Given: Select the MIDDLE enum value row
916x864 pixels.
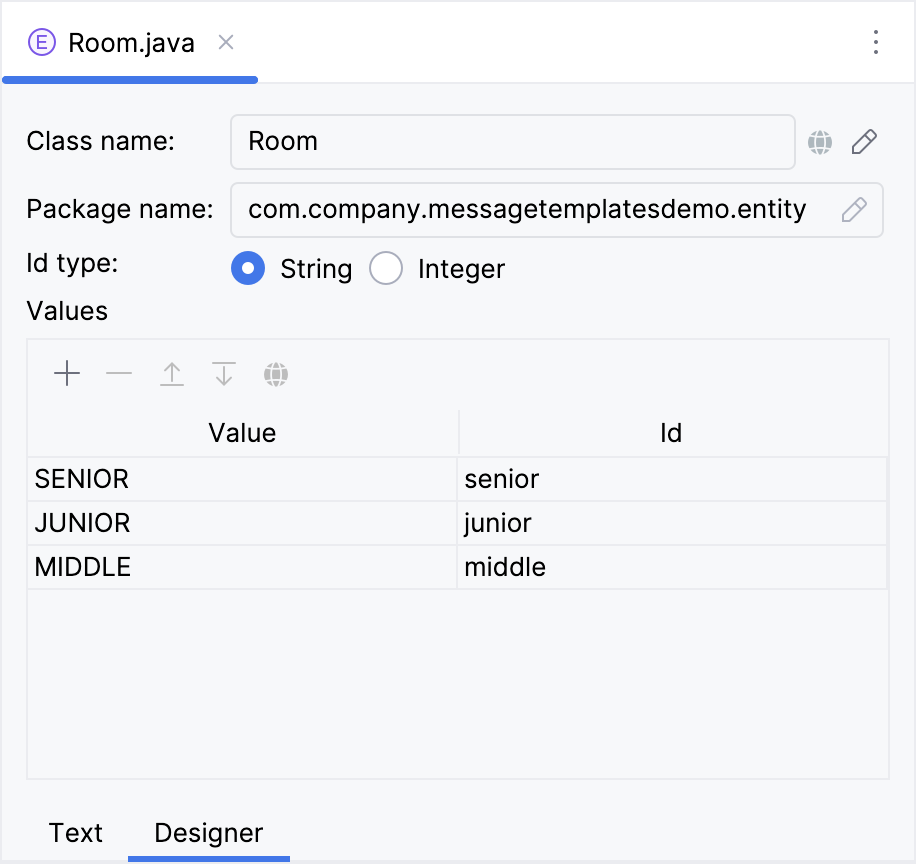Looking at the screenshot, I should (242, 567).
